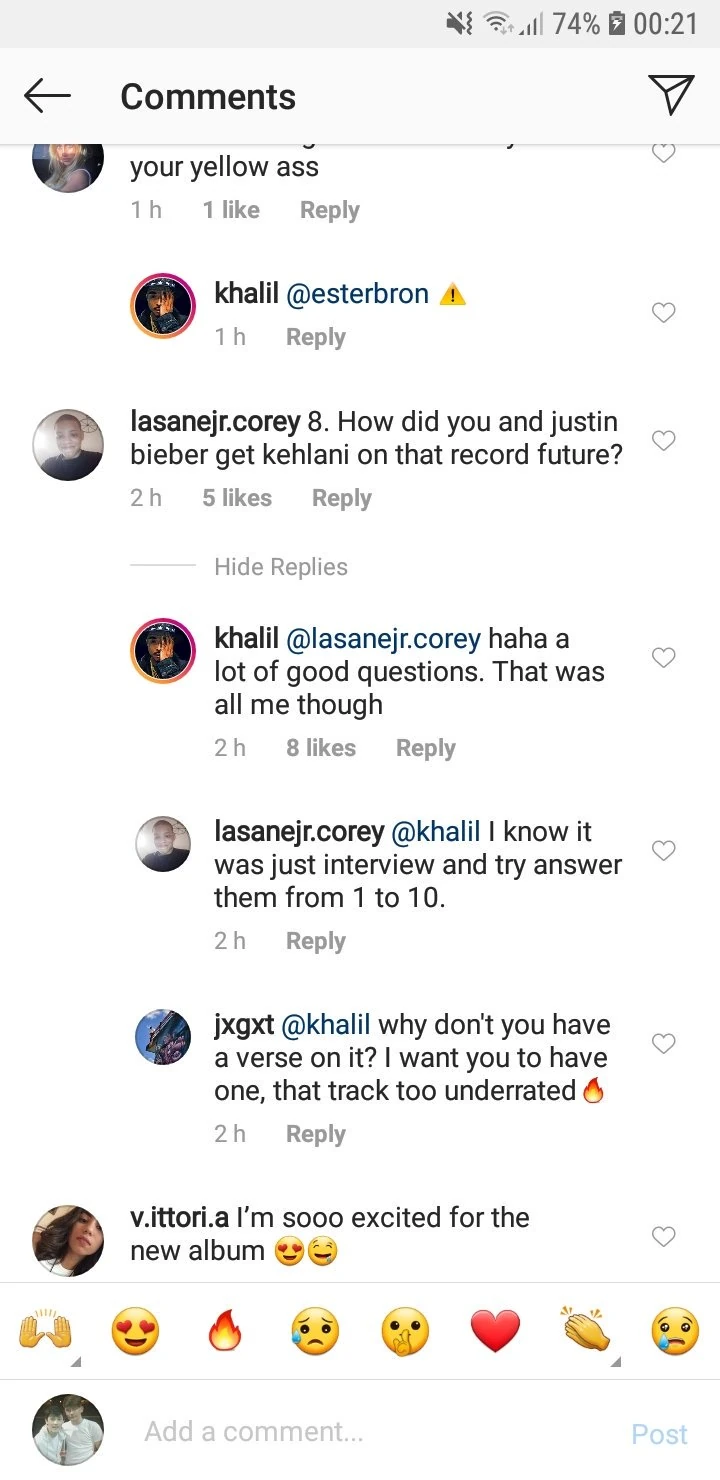Open v.ittori.a's profile picture
Screen dimensions: 720x1480
(x=69, y=1241)
